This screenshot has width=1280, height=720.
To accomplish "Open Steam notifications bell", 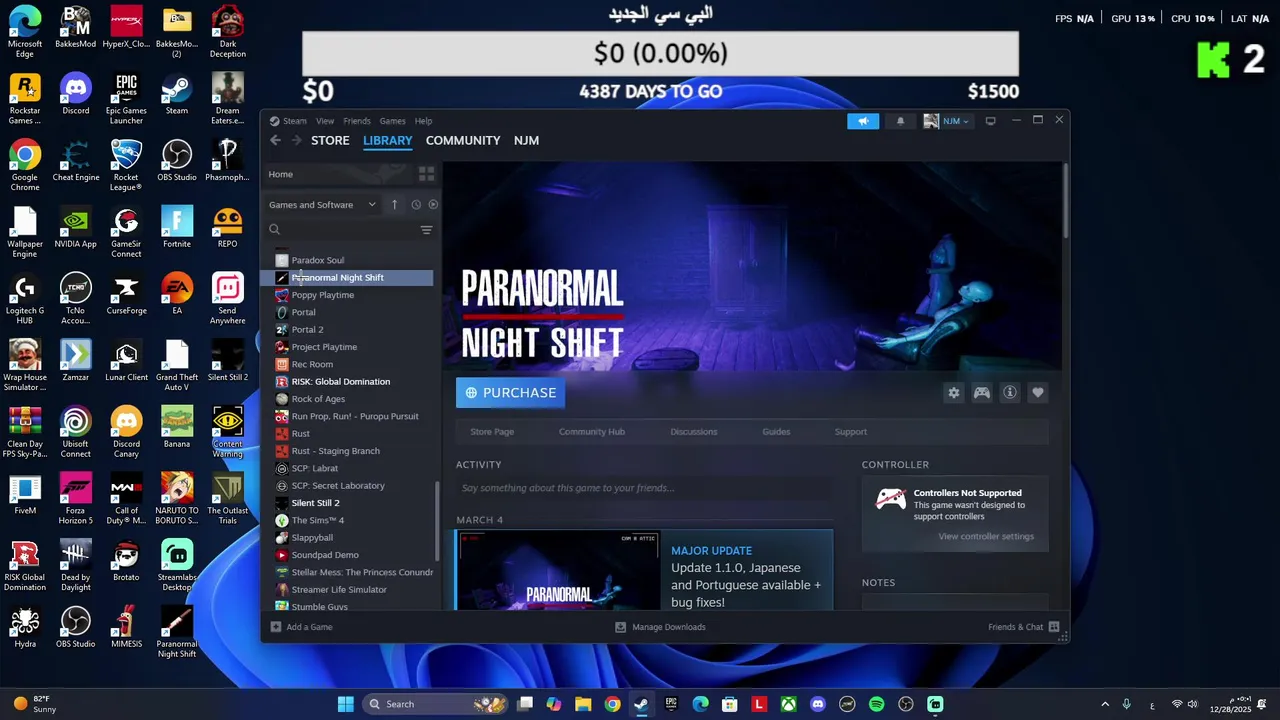I will click(x=900, y=121).
